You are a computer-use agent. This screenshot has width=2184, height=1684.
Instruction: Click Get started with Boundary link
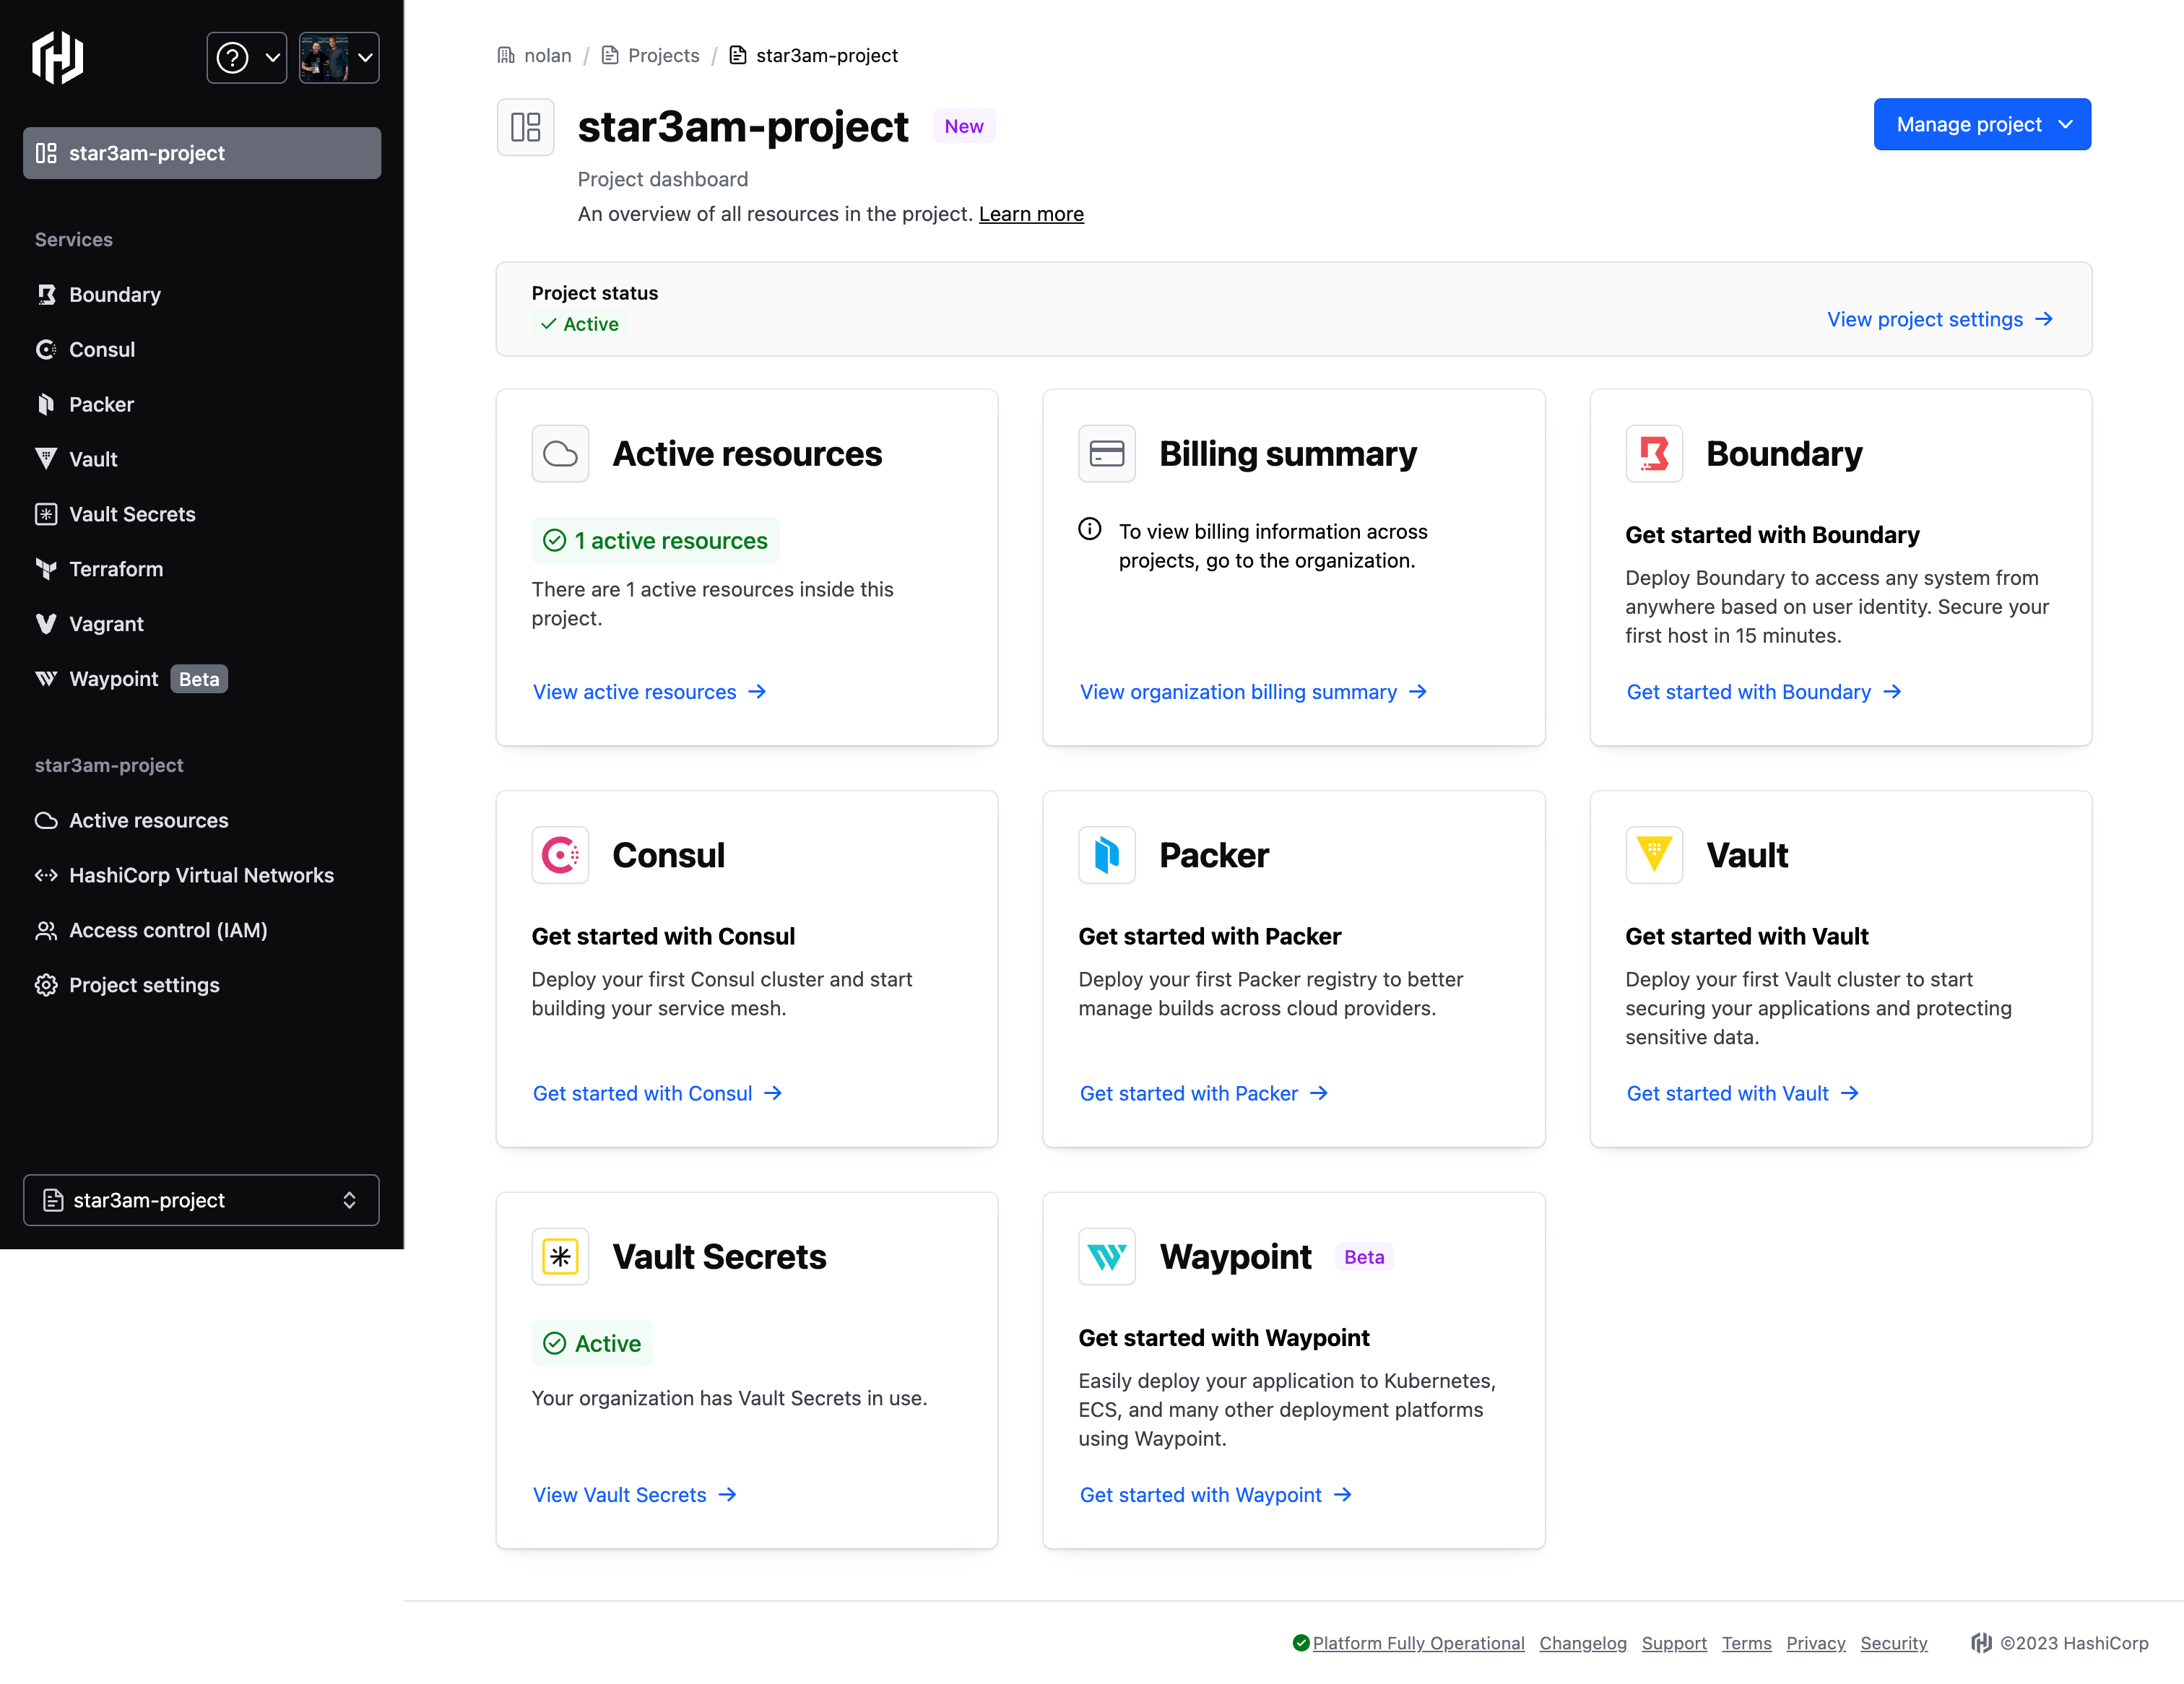point(1764,692)
